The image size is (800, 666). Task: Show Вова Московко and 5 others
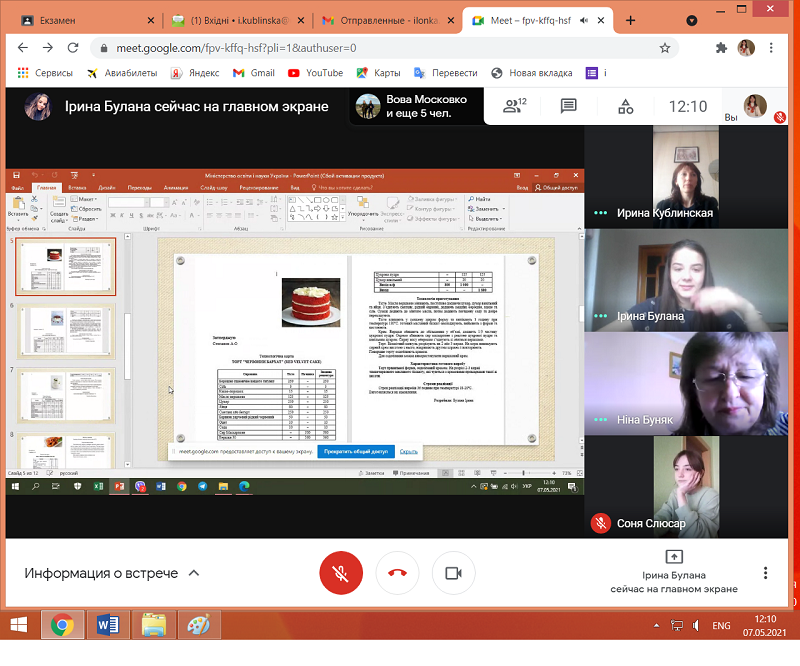[416, 106]
